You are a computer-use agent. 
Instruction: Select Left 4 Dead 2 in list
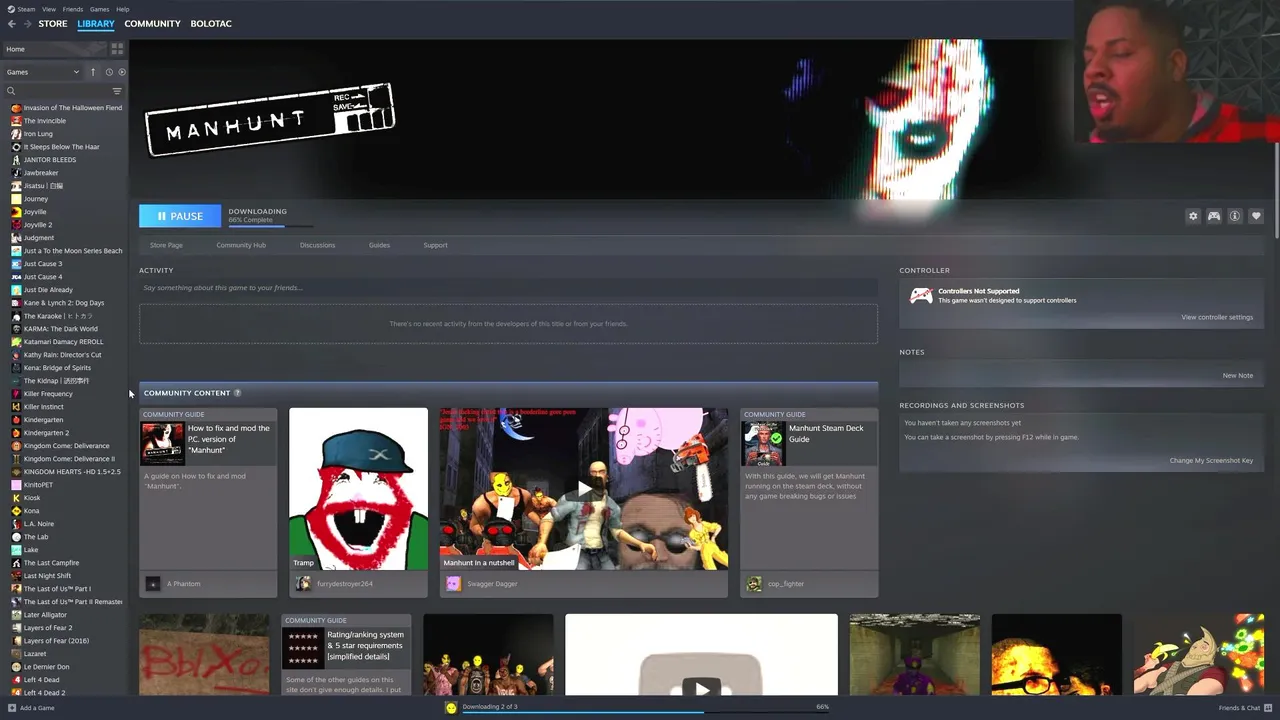(44, 693)
